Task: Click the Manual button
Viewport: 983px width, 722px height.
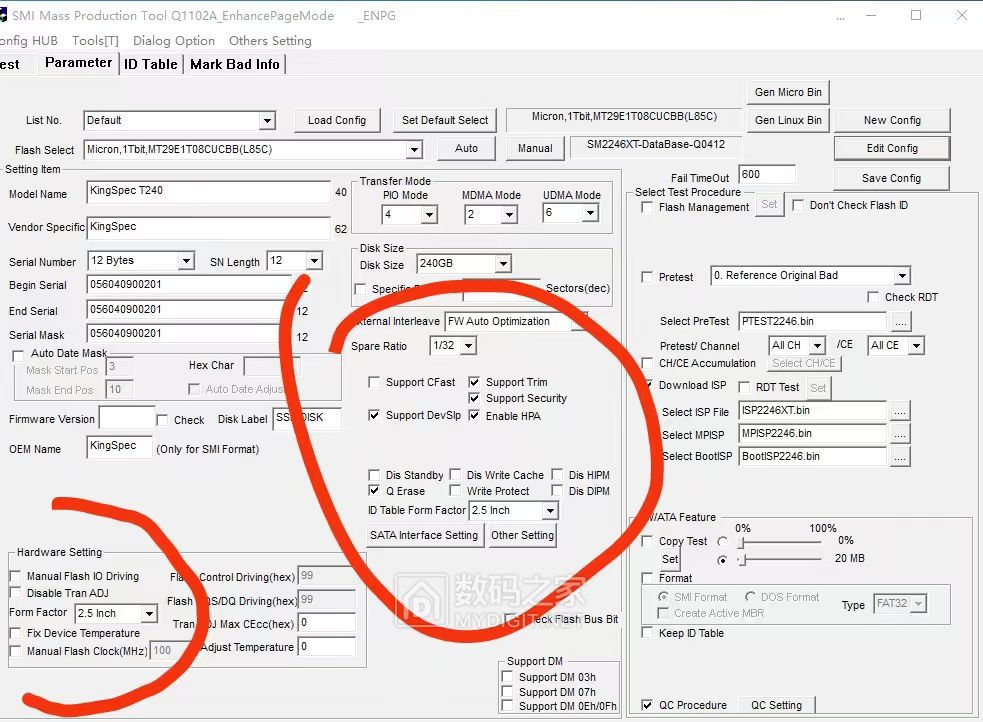Action: point(535,149)
